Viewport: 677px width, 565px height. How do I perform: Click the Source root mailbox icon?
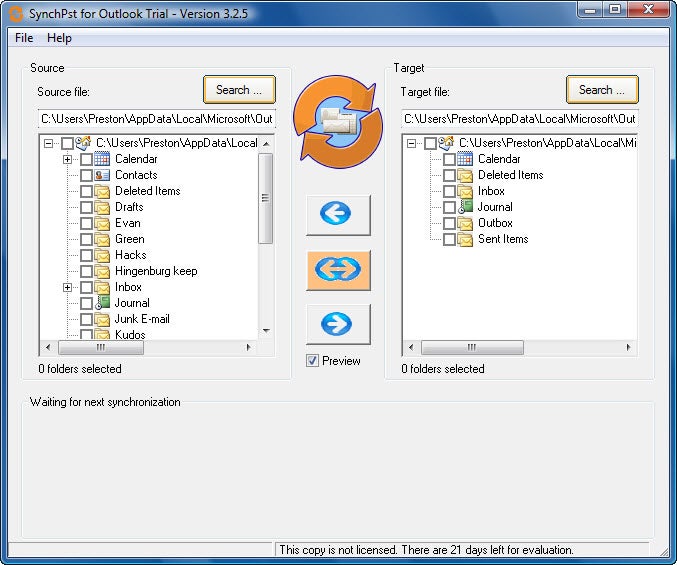point(83,142)
